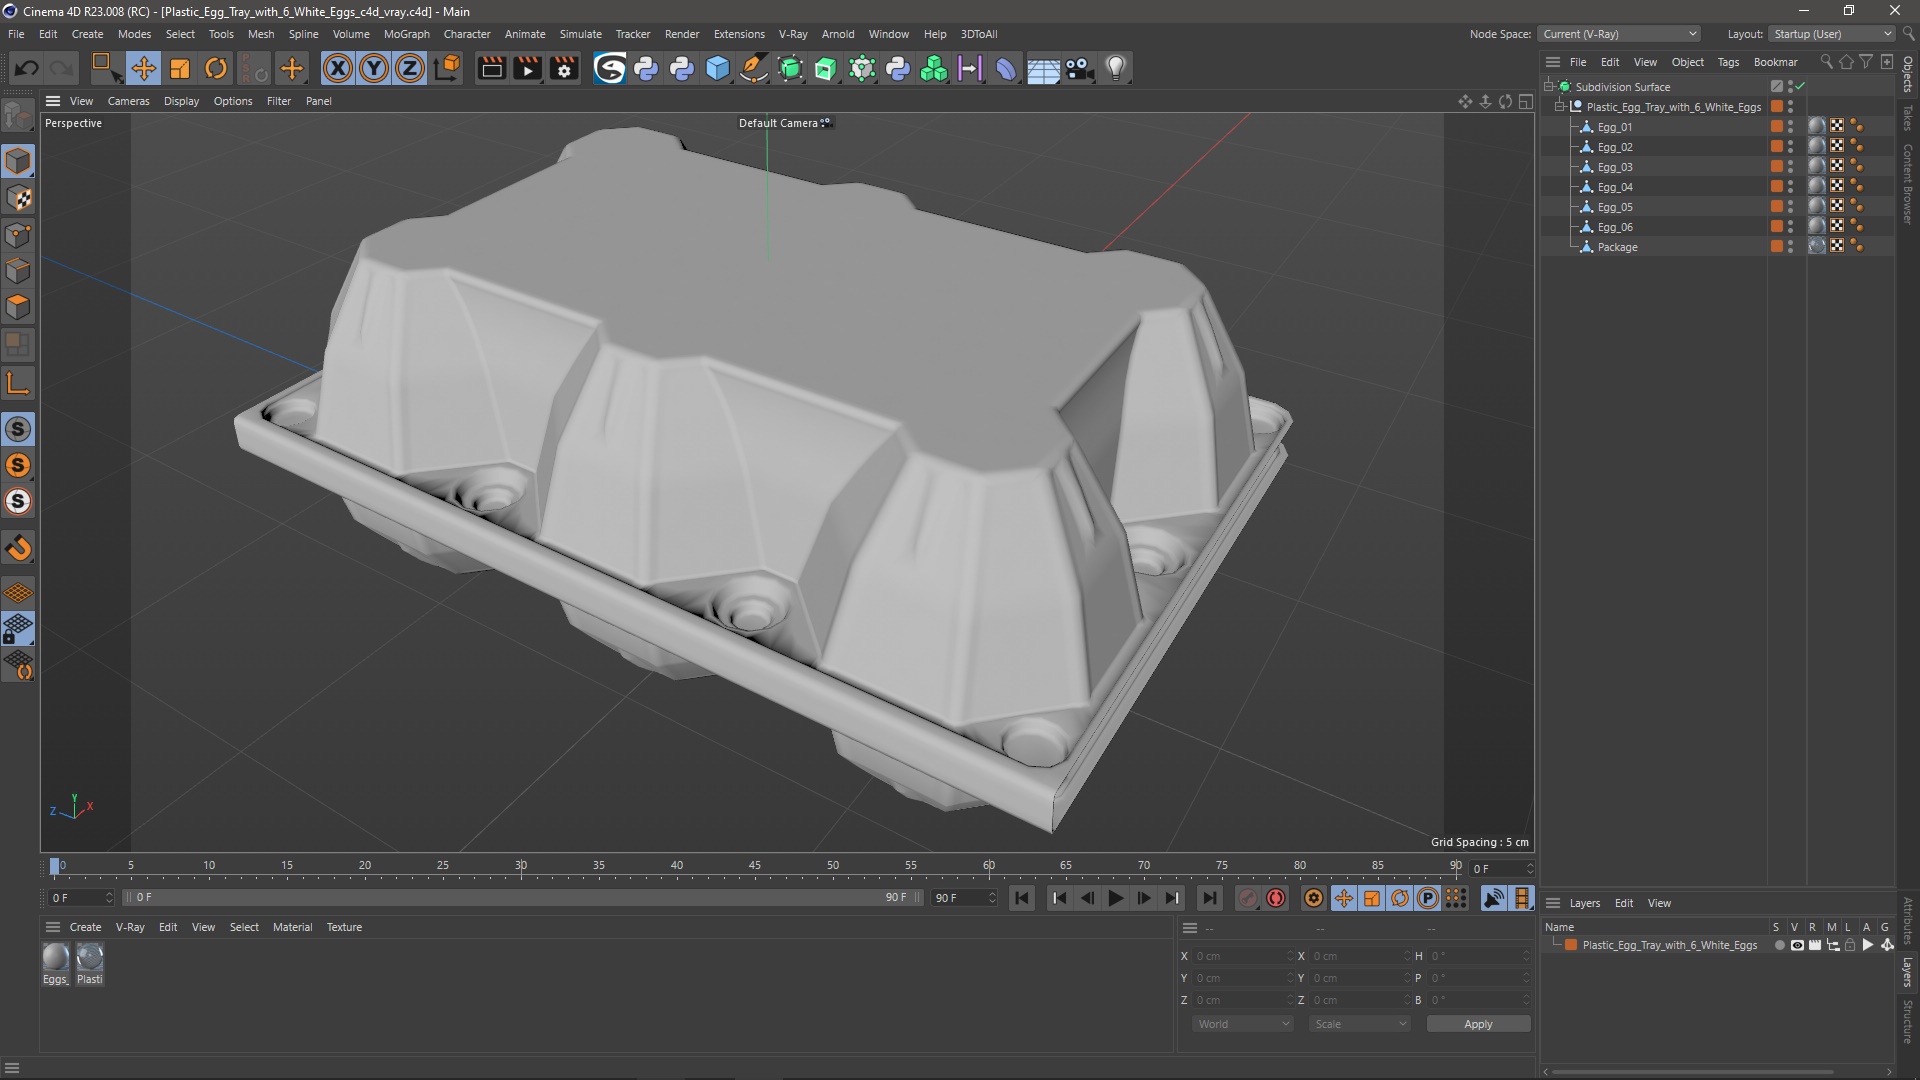Add a Cube primitive object
This screenshot has width=1920, height=1080.
[x=718, y=68]
